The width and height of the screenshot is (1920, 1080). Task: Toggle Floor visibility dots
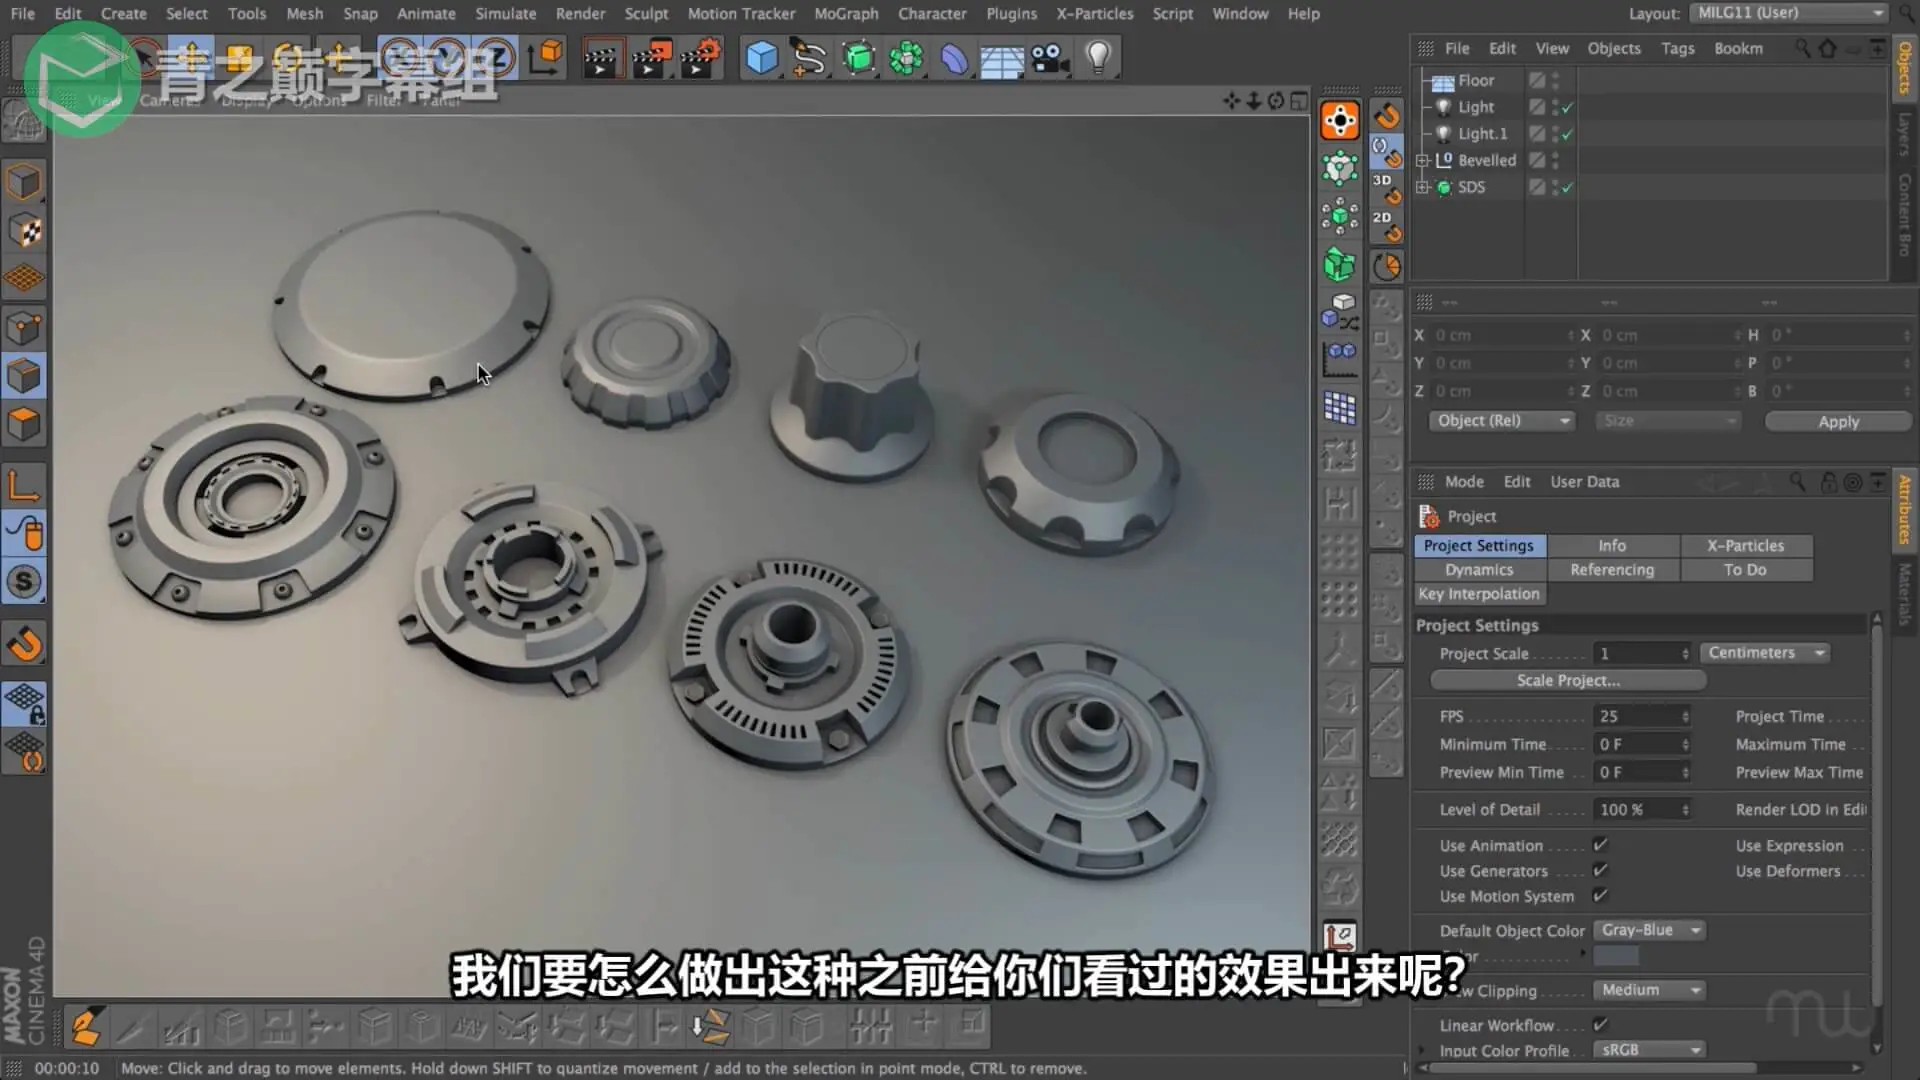[1555, 80]
